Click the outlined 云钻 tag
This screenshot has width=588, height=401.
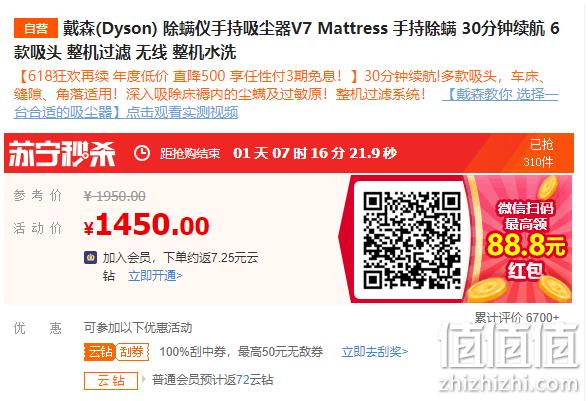pyautogui.click(x=111, y=380)
